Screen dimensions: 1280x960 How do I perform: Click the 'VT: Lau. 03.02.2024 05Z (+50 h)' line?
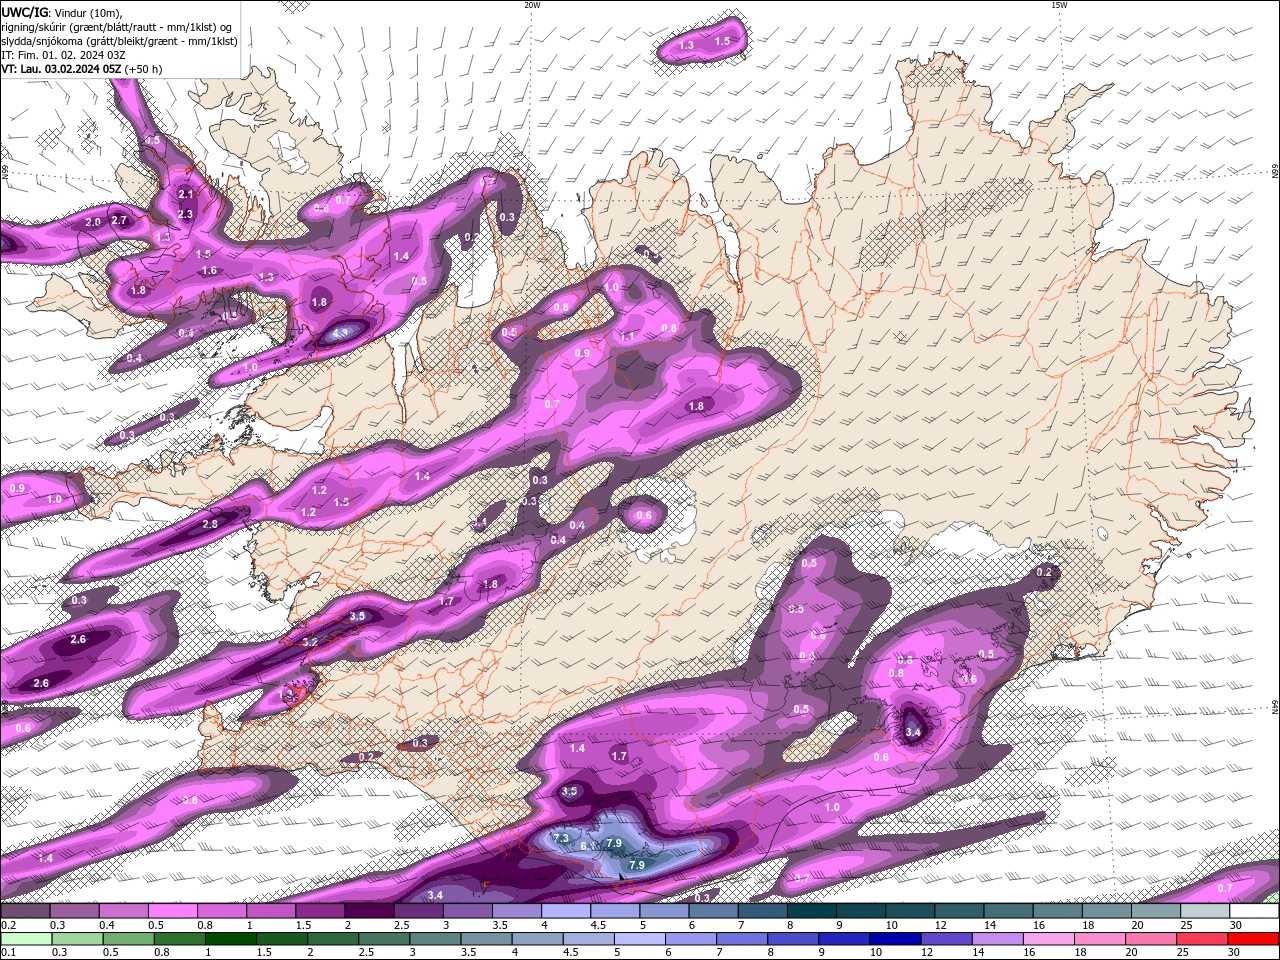[x=81, y=69]
